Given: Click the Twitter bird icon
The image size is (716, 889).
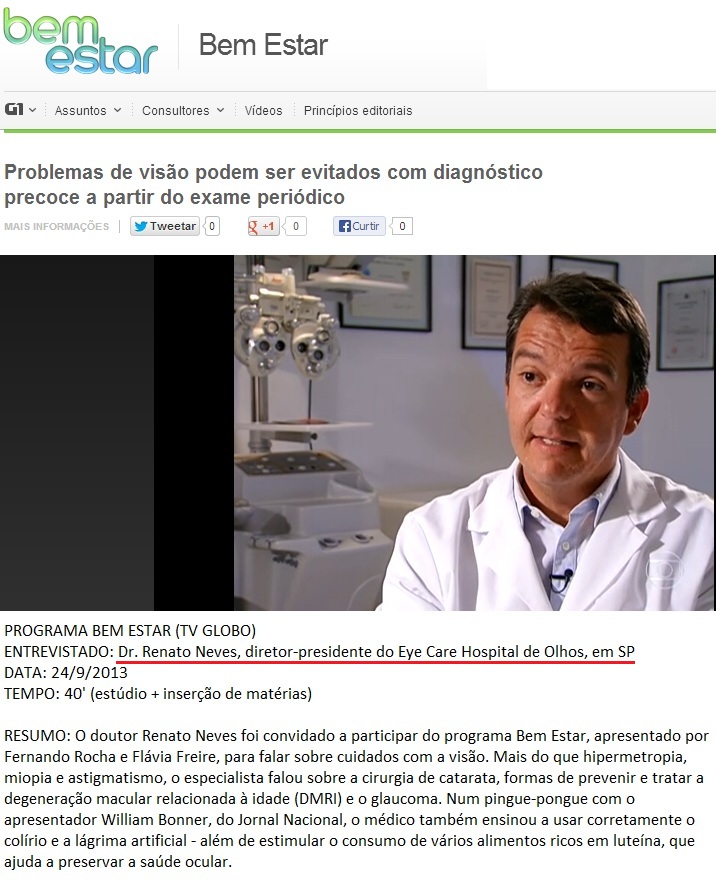Looking at the screenshot, I should tap(141, 226).
